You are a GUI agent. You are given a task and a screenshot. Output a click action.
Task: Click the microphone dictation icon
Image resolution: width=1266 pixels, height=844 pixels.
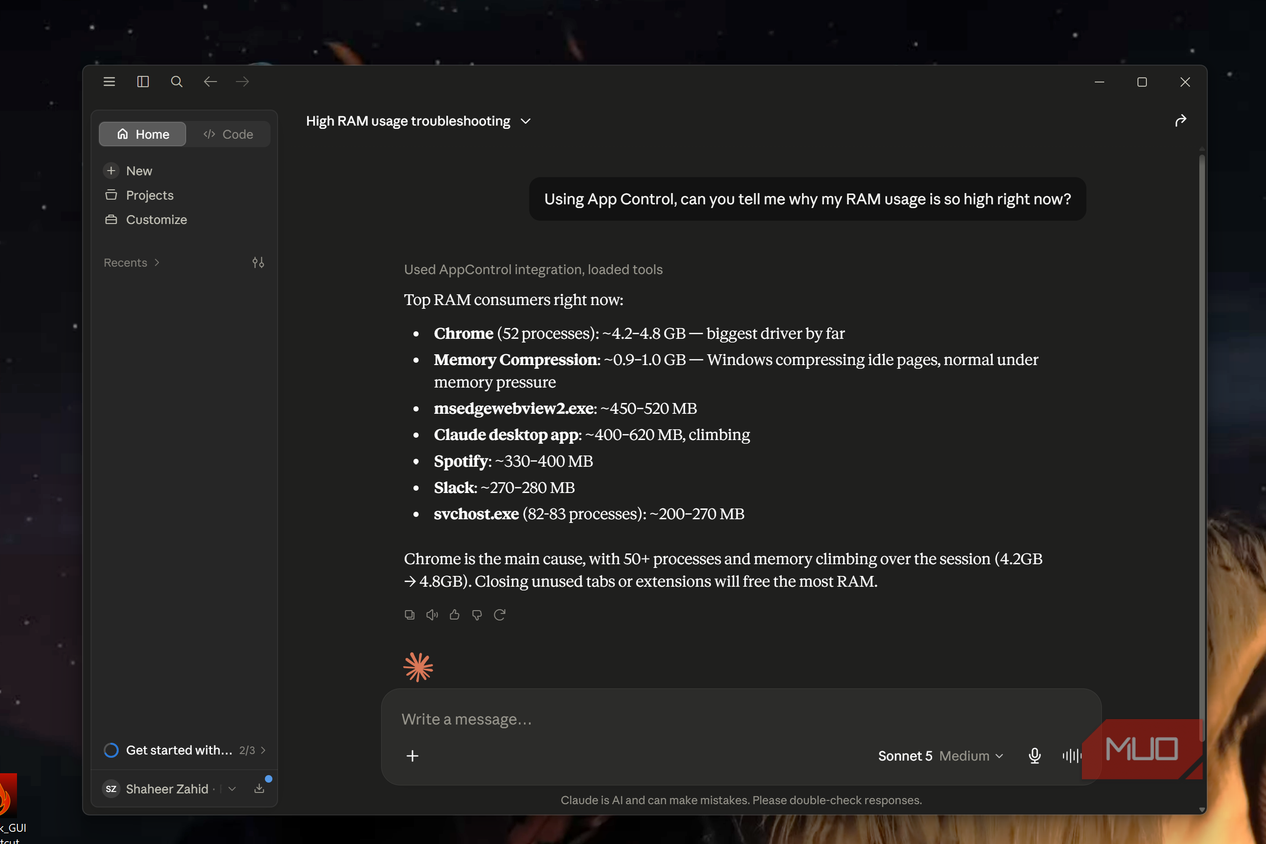coord(1035,756)
